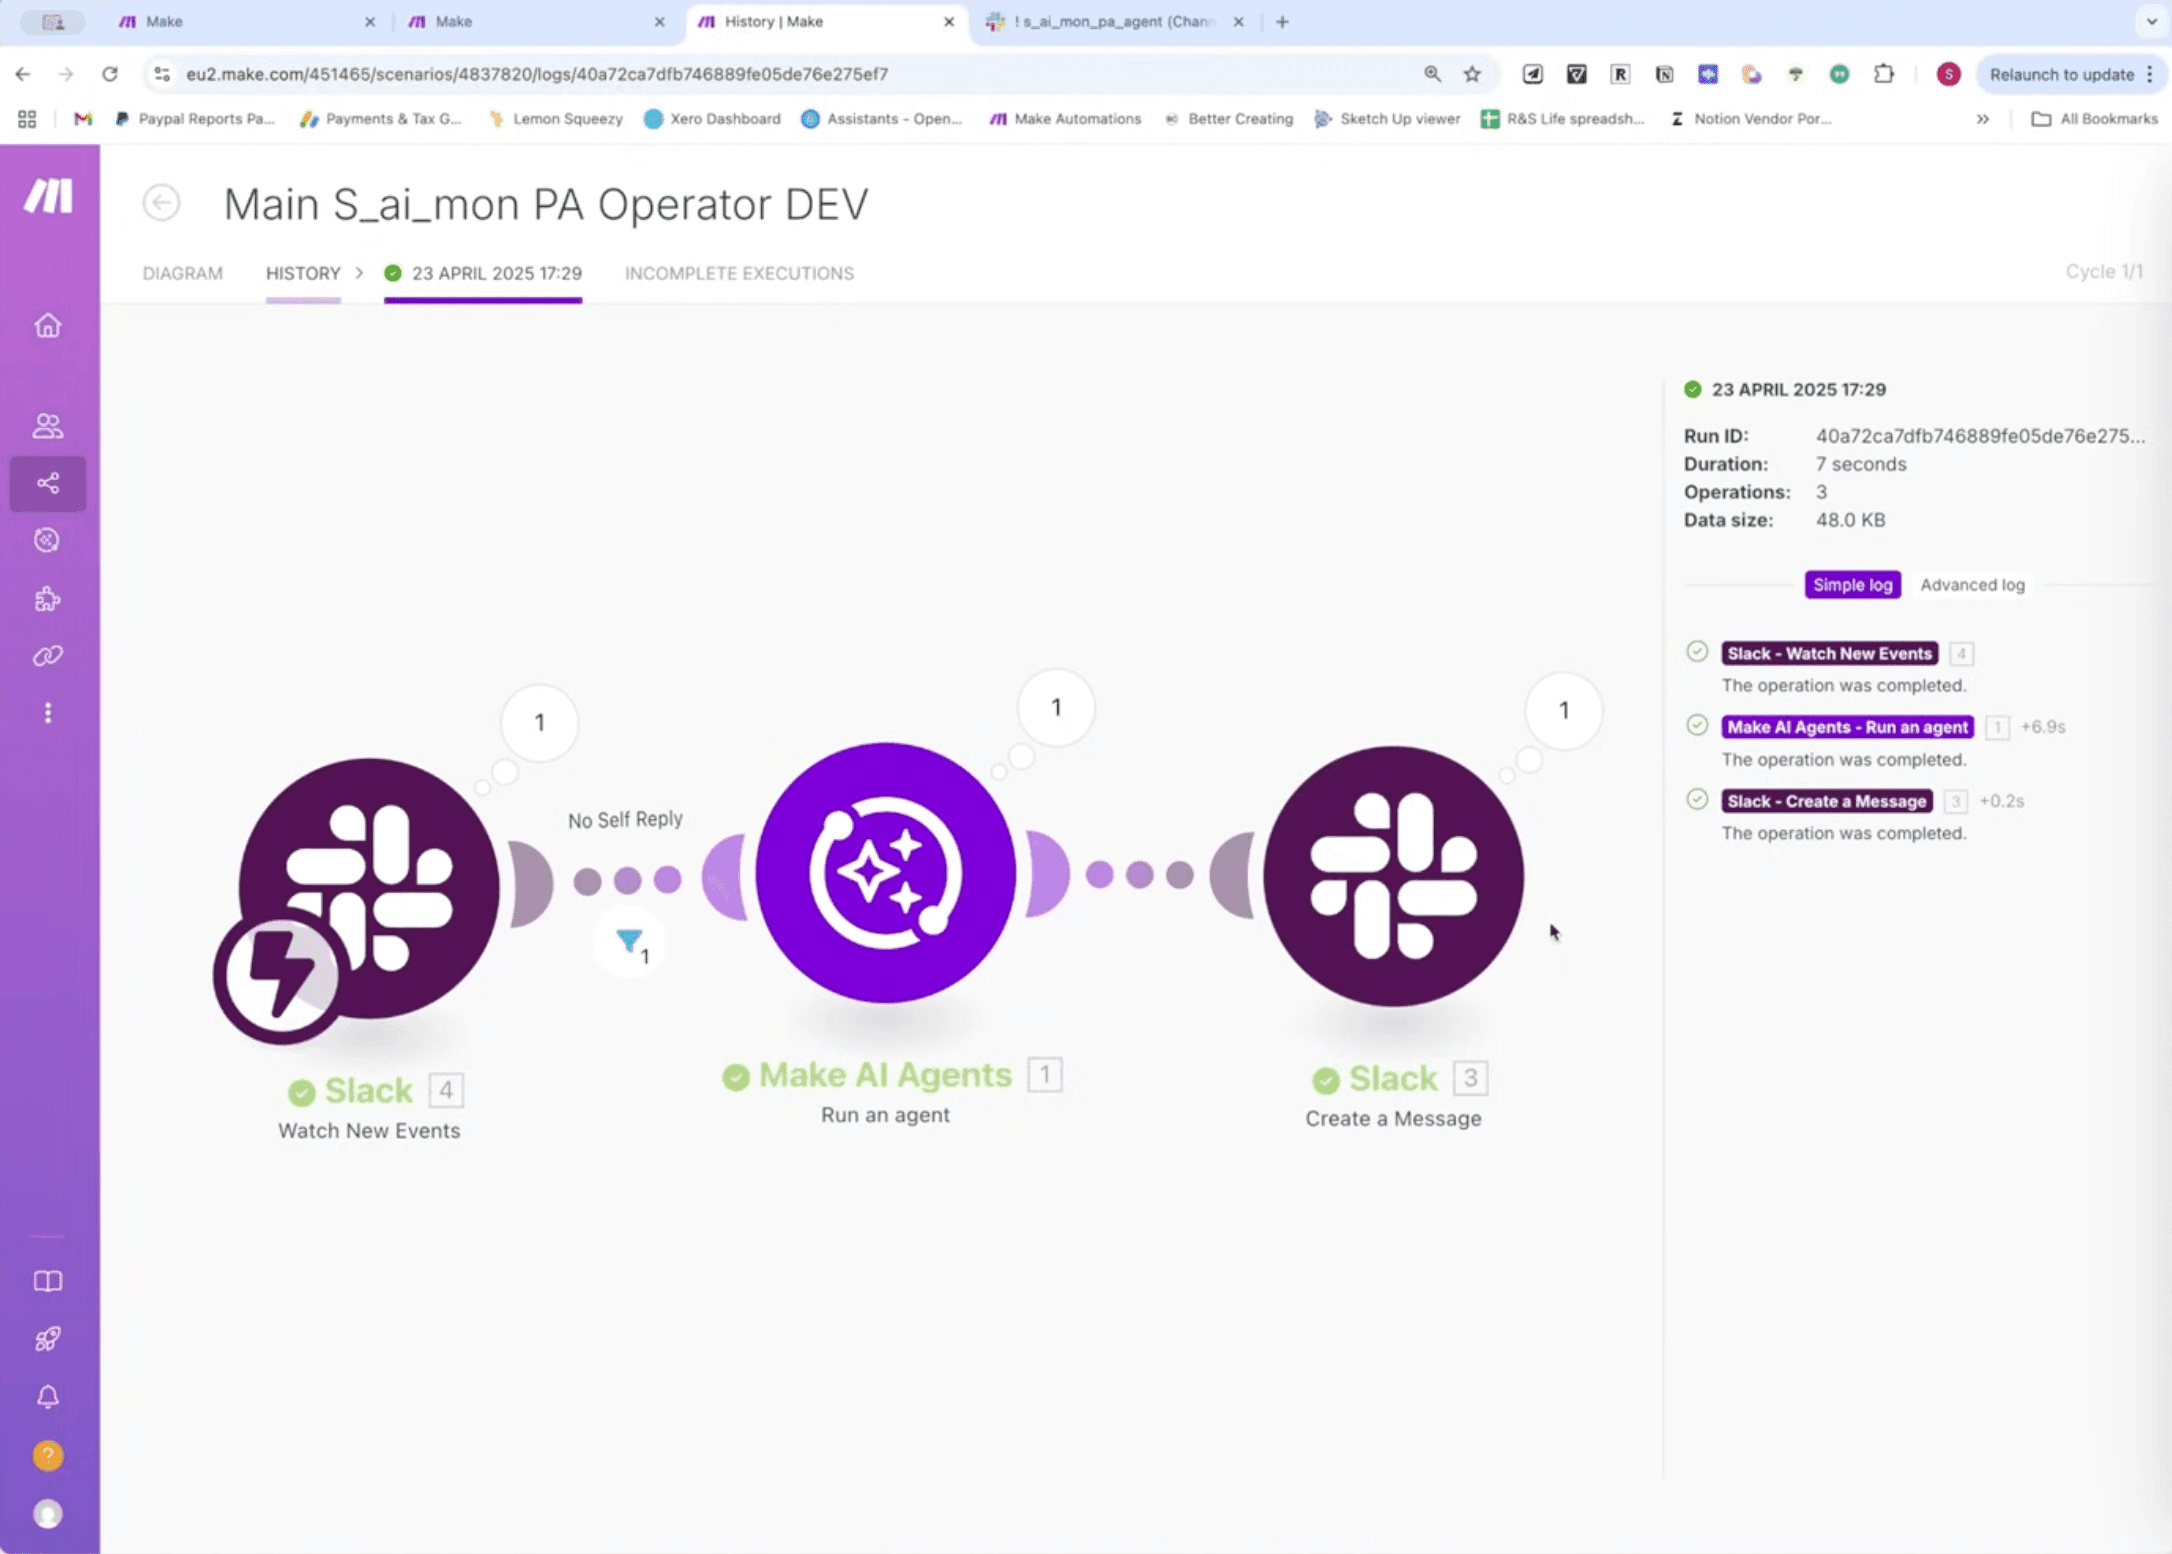Click Relaunch to update button
The height and width of the screenshot is (1554, 2172).
pos(2061,74)
